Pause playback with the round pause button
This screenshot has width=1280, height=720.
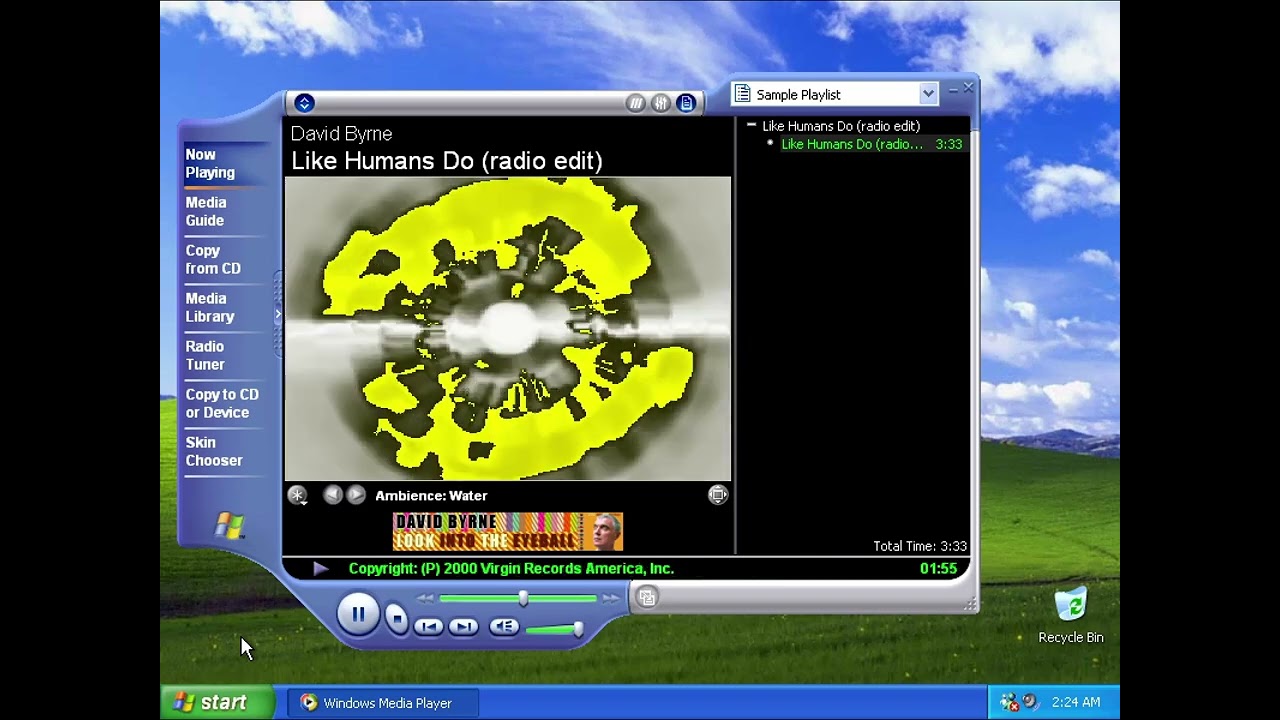[x=358, y=614]
